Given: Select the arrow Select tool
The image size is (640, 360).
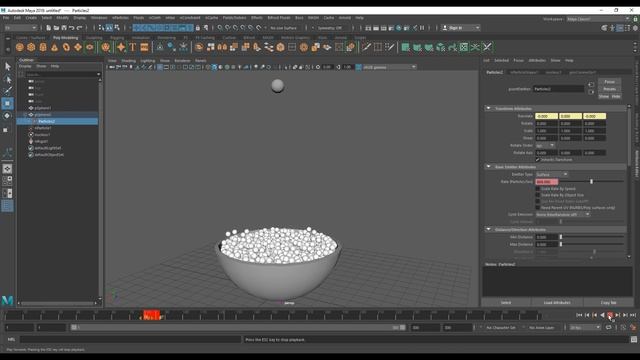Looking at the screenshot, I should [7, 67].
